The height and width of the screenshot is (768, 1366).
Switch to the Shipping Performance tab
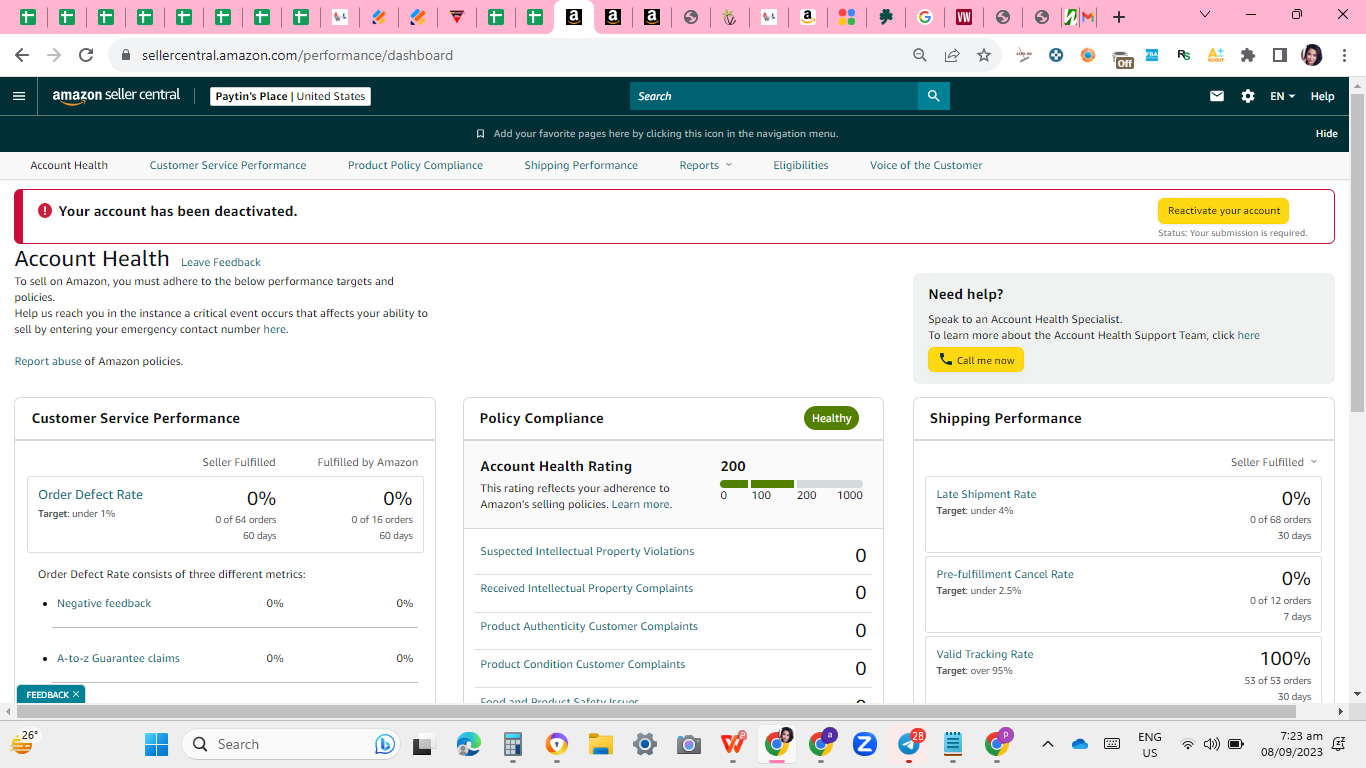(x=581, y=165)
